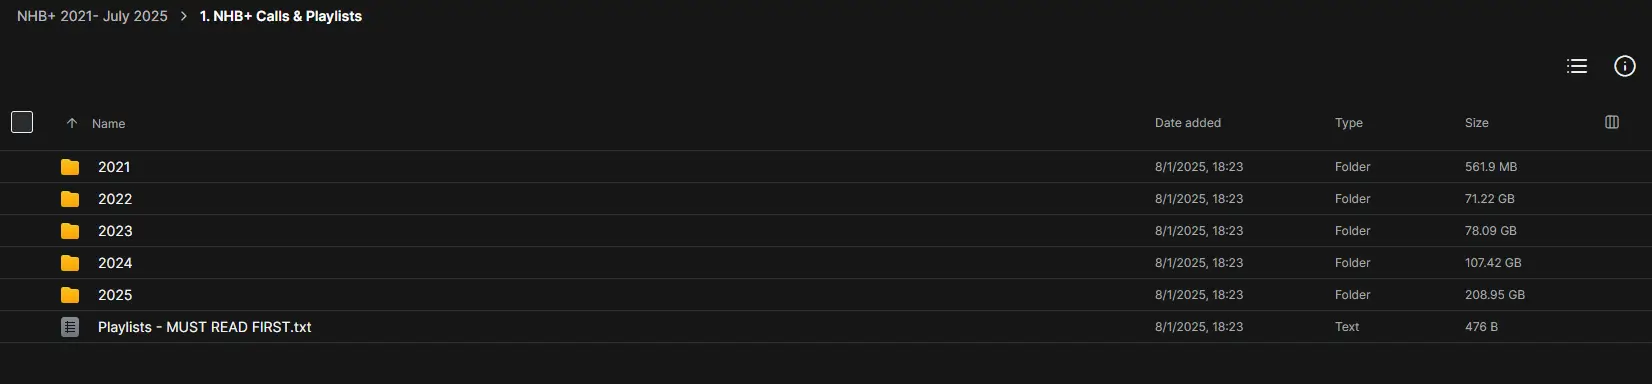Go to NHB+ 2021- July 2025 breadcrumb
This screenshot has height=384, width=1652.
tap(92, 16)
